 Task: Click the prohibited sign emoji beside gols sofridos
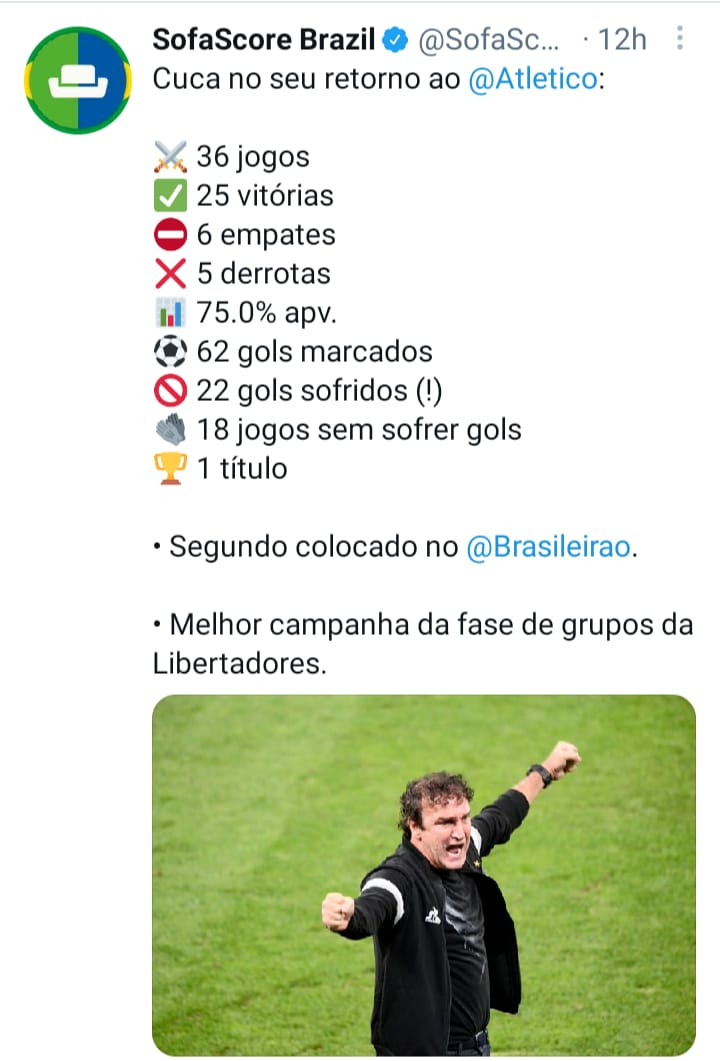tap(171, 391)
